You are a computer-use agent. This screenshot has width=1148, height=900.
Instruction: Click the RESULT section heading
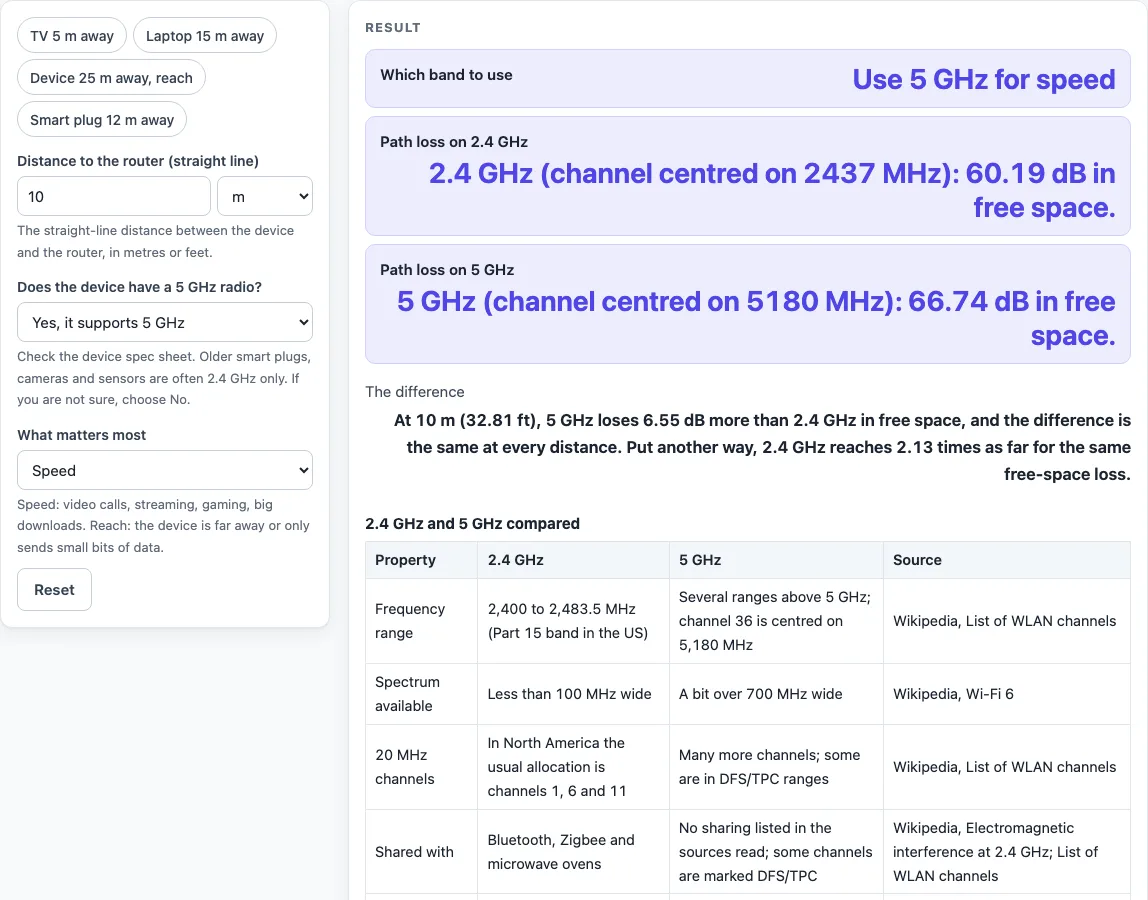pos(392,28)
